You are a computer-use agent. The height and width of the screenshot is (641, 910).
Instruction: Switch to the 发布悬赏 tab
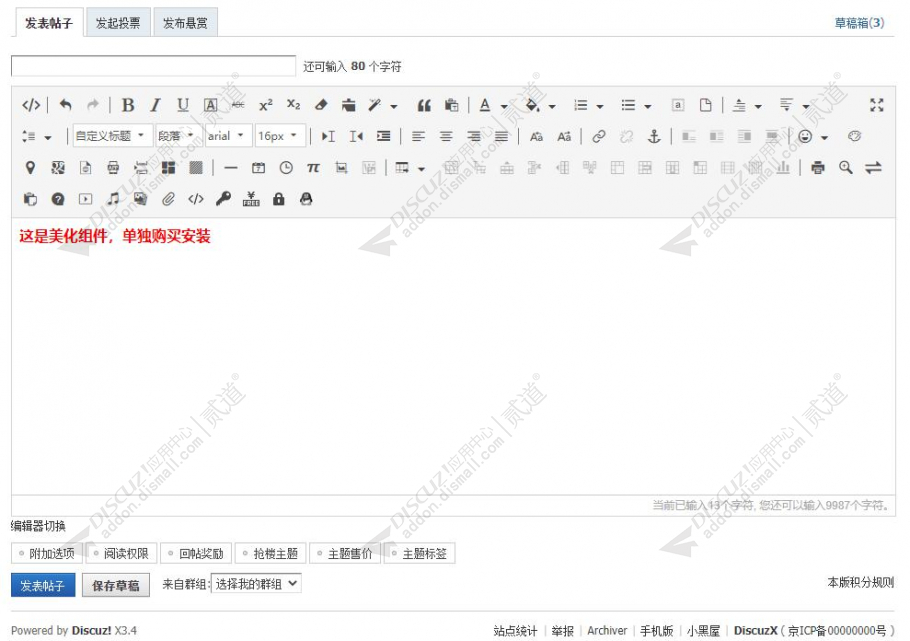click(185, 23)
